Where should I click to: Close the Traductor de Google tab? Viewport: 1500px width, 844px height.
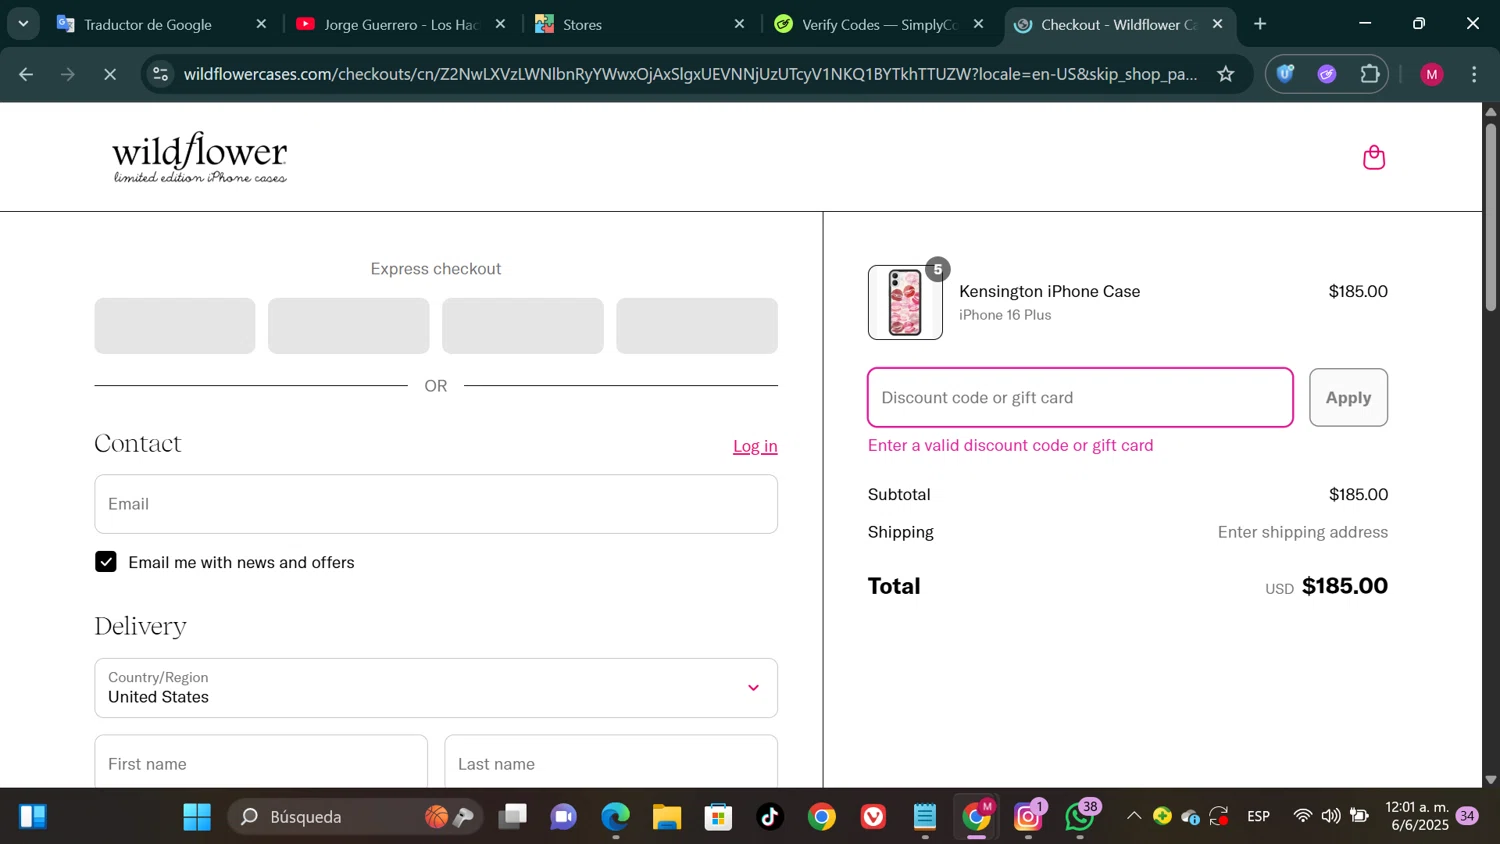[261, 24]
